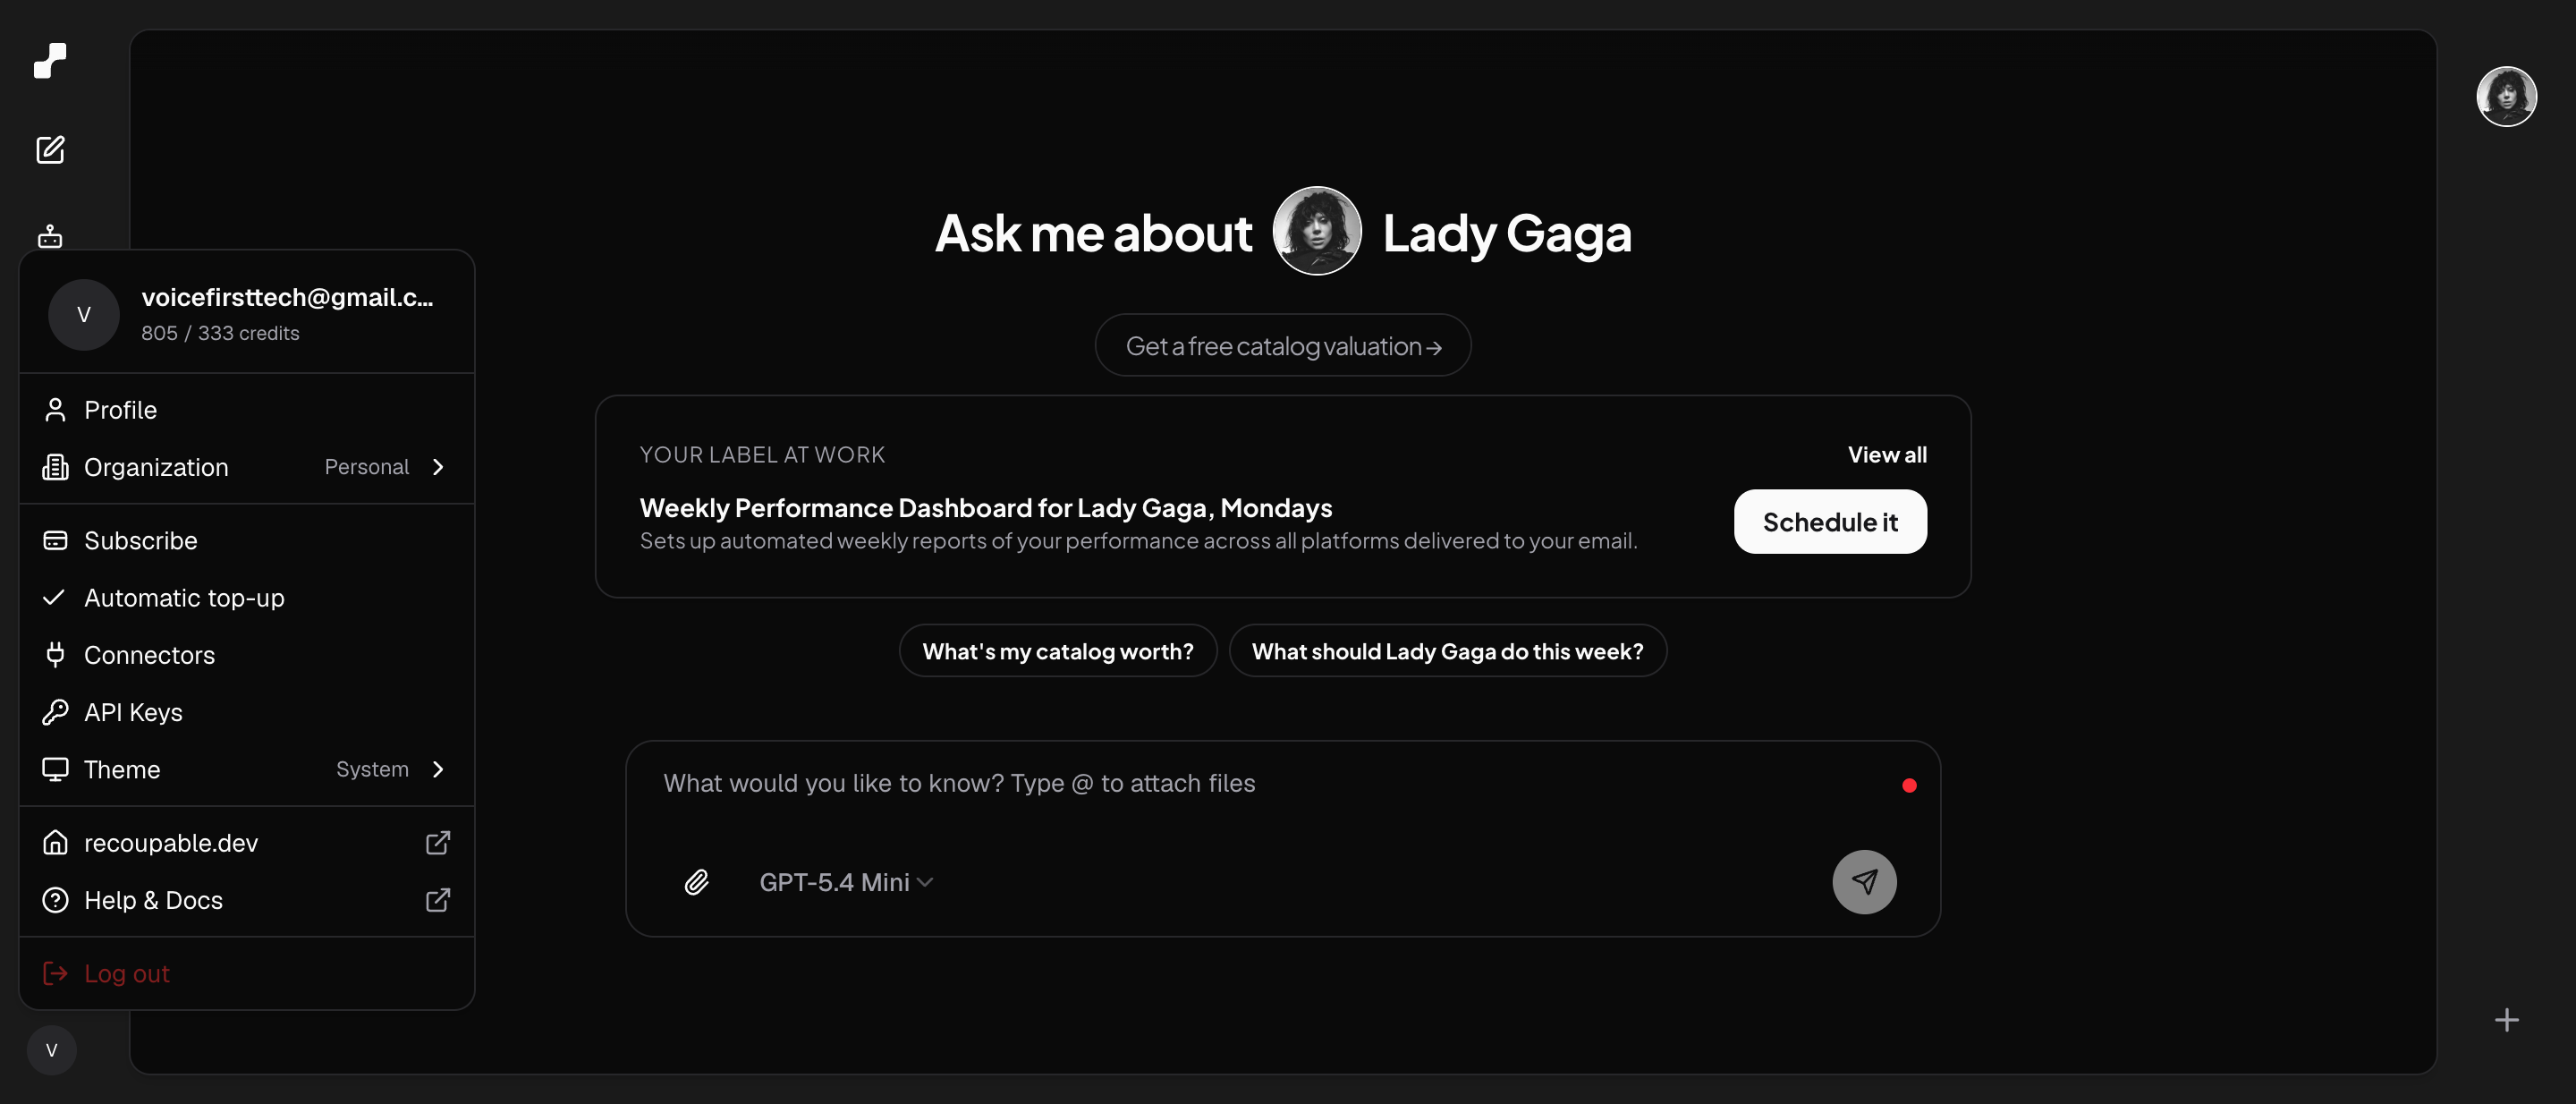Click the Lady Gaga avatar at top right
The height and width of the screenshot is (1104, 2576).
[x=2506, y=97]
